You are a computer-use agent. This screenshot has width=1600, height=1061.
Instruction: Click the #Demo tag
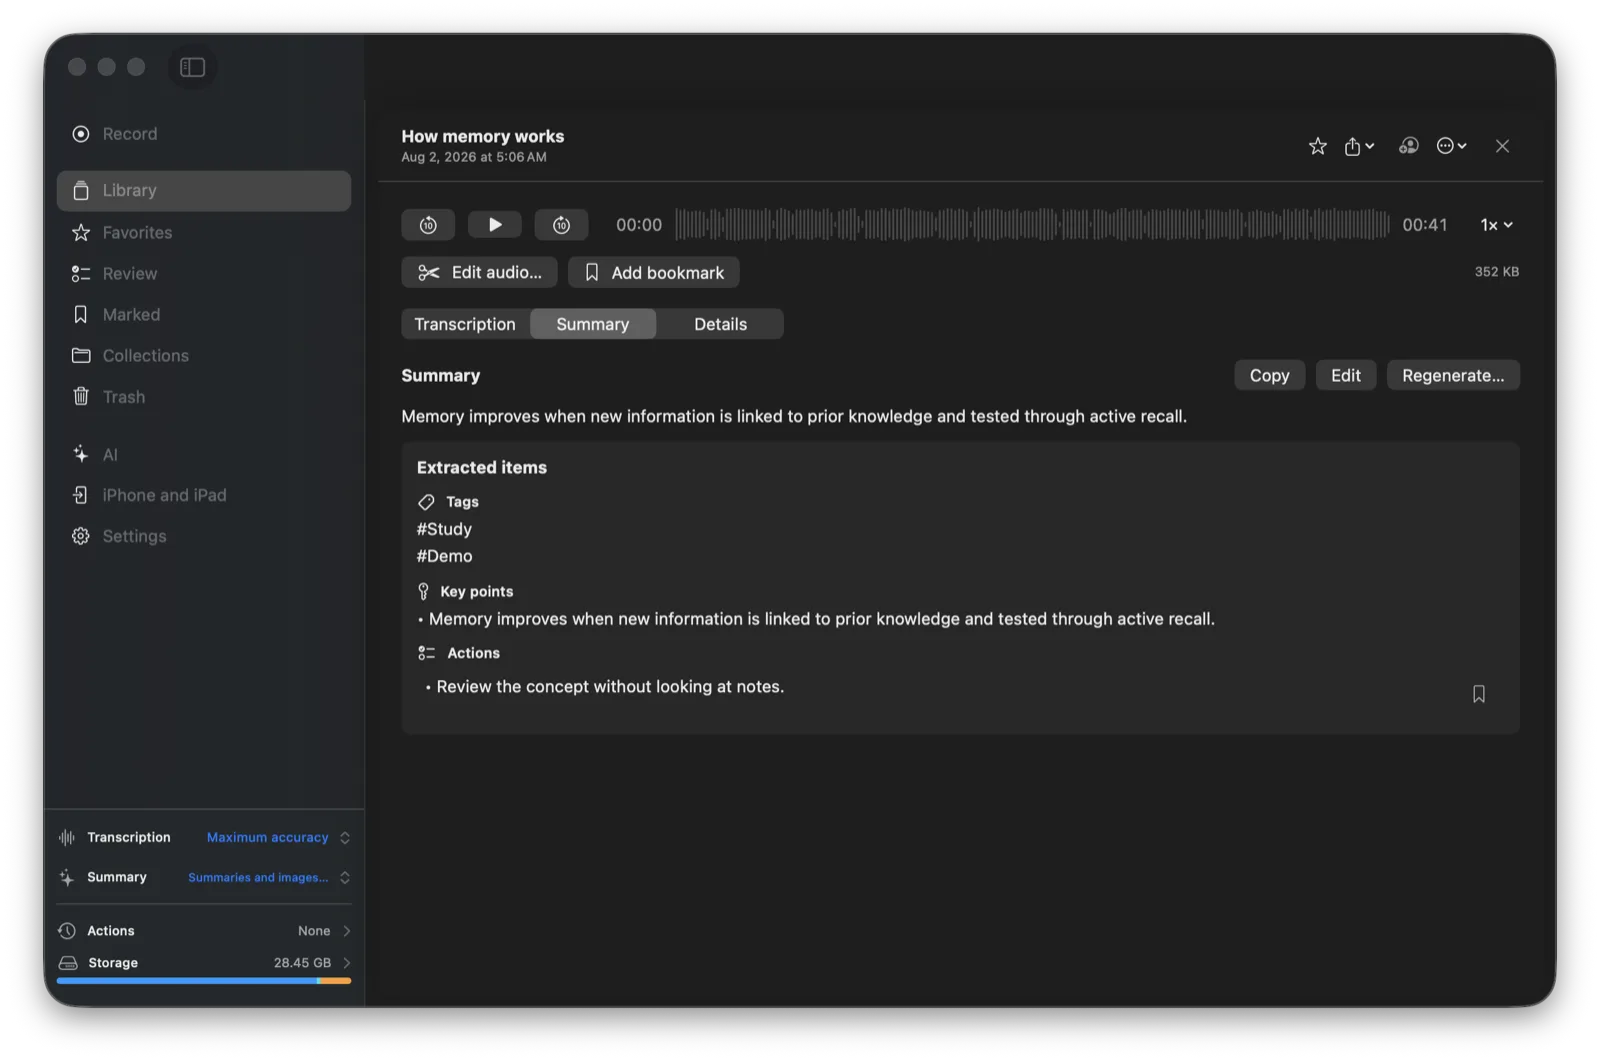coord(444,557)
